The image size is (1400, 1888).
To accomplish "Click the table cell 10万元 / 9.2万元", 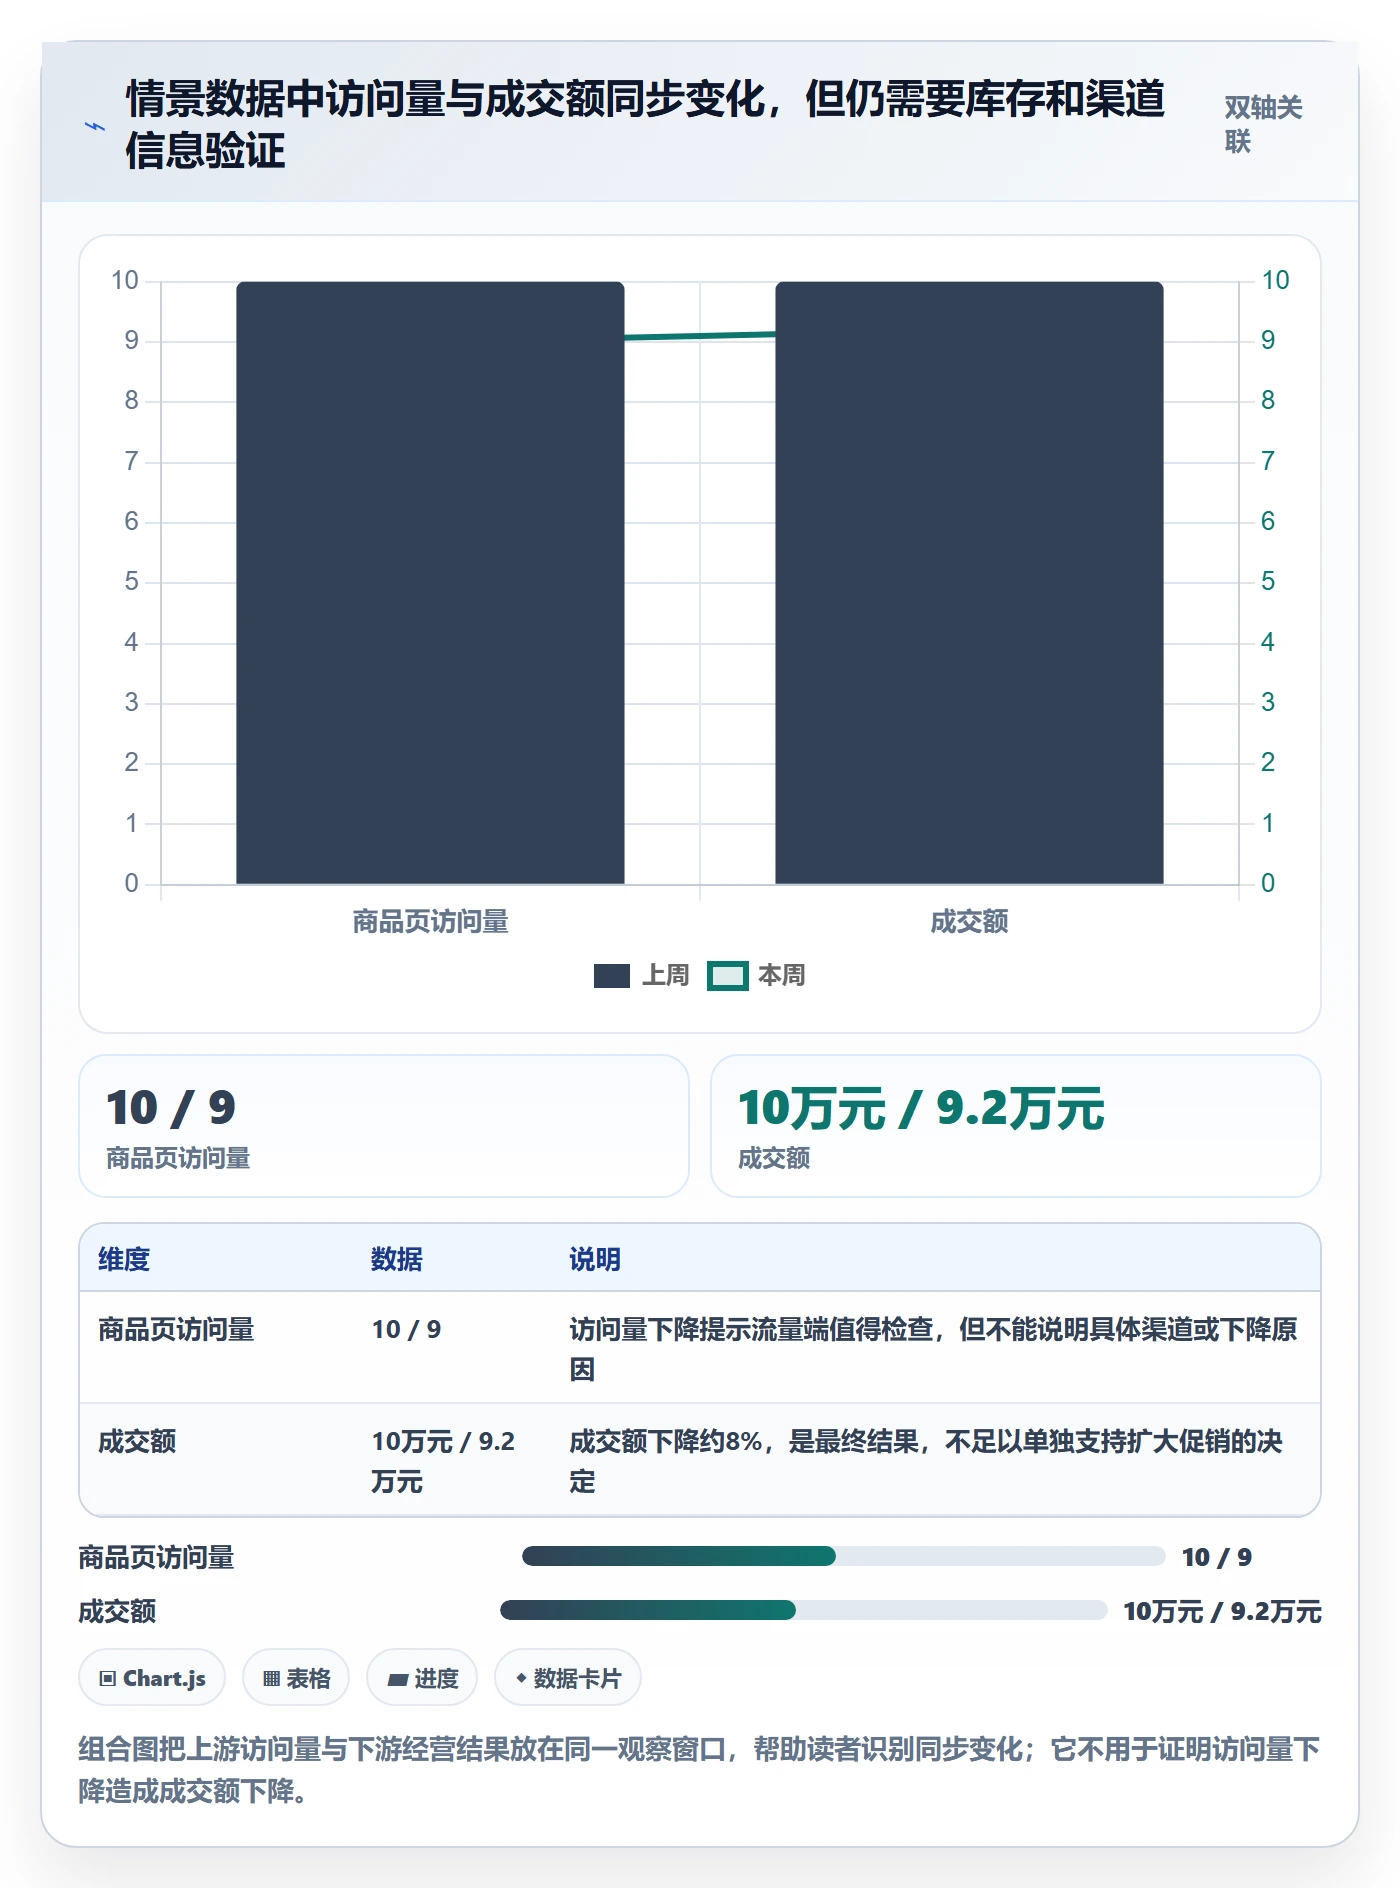I will click(x=443, y=1461).
